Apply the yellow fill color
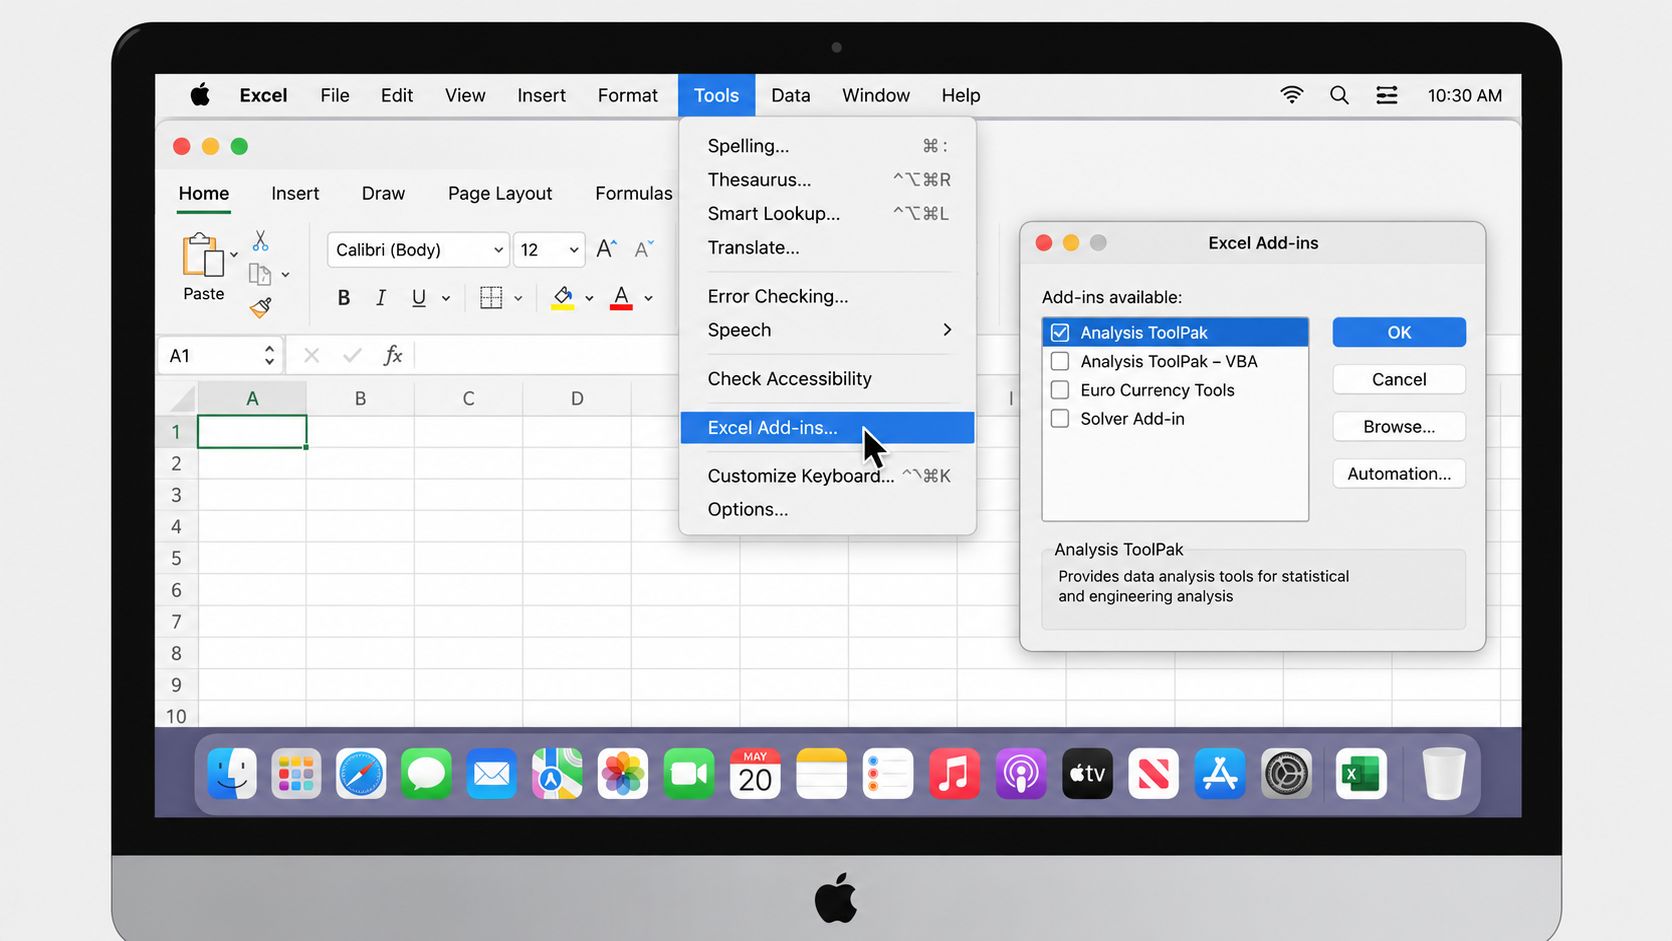The image size is (1672, 941). click(563, 298)
